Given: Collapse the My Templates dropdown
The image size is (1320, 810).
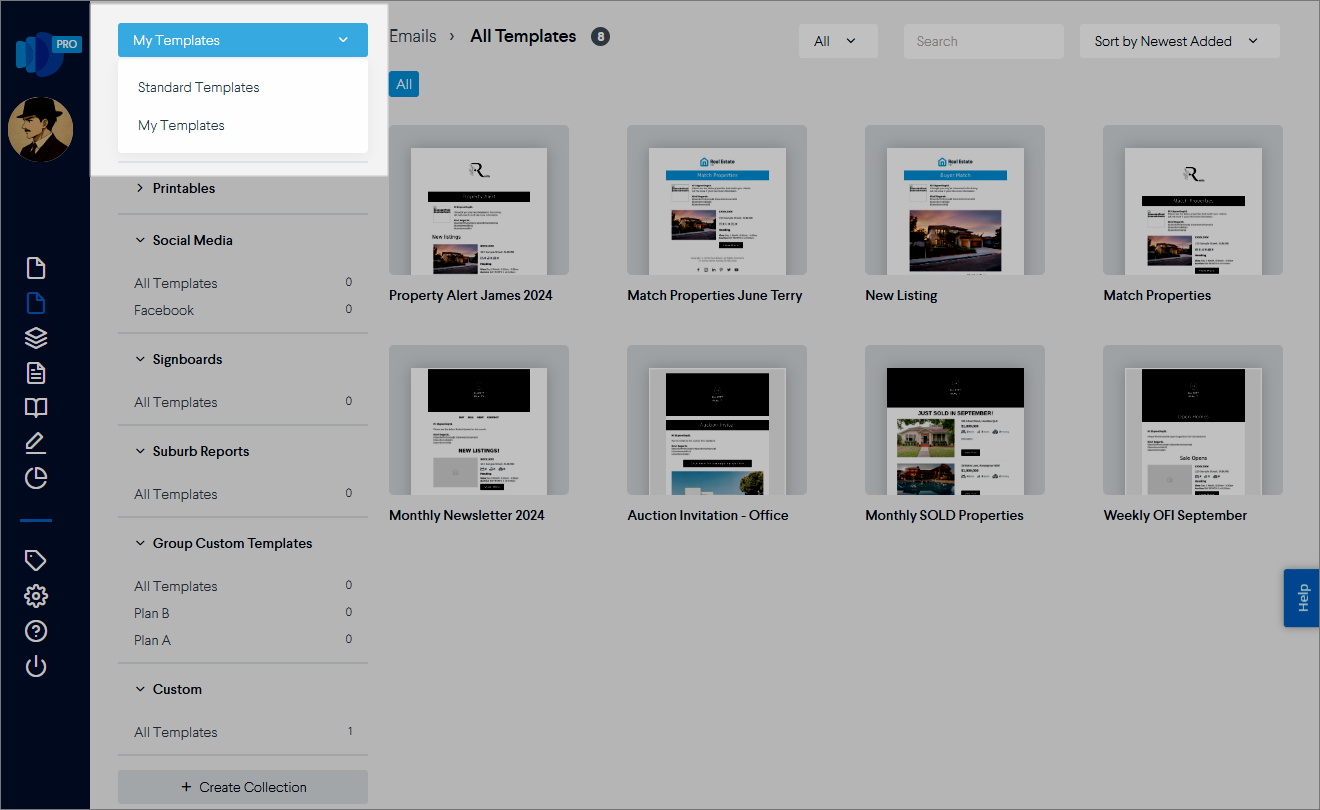Looking at the screenshot, I should 243,40.
